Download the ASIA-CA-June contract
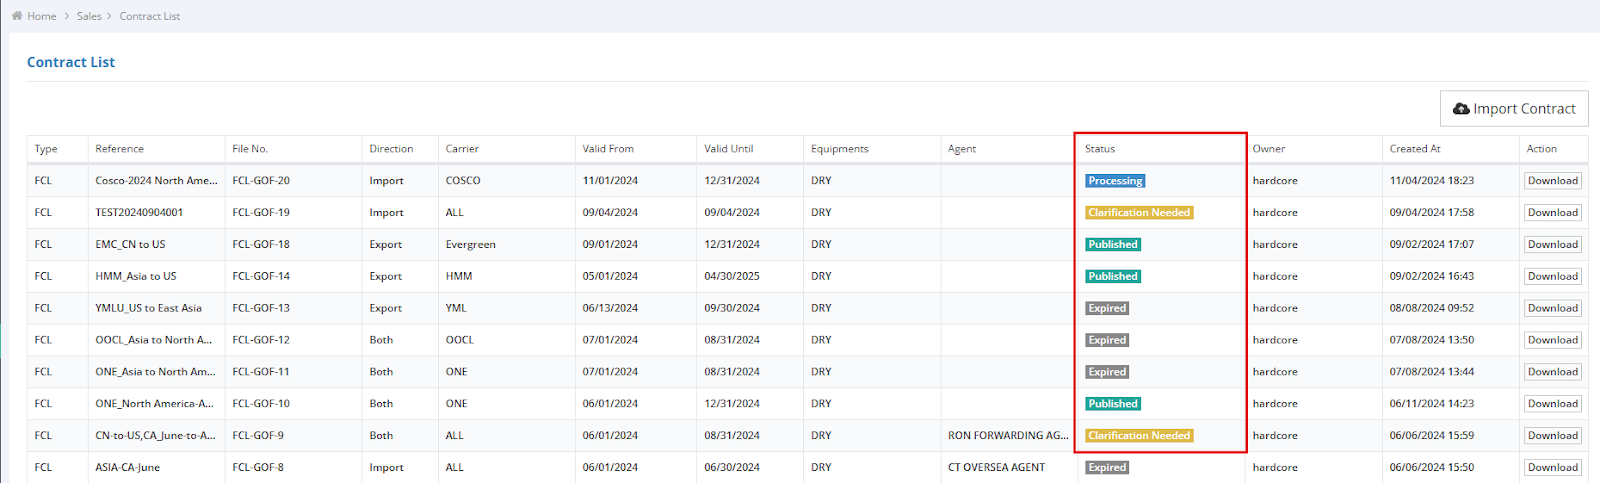The width and height of the screenshot is (1600, 483). click(1552, 468)
